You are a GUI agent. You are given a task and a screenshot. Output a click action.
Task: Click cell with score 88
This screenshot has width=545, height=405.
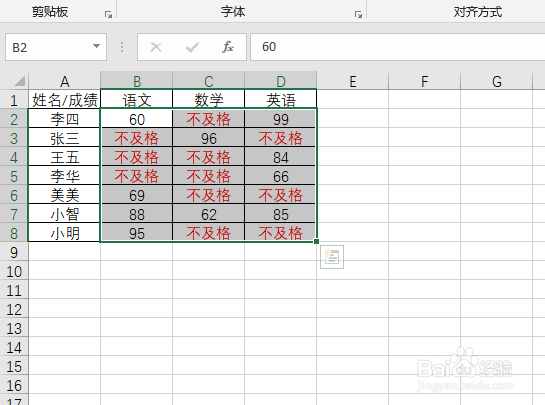(x=137, y=214)
